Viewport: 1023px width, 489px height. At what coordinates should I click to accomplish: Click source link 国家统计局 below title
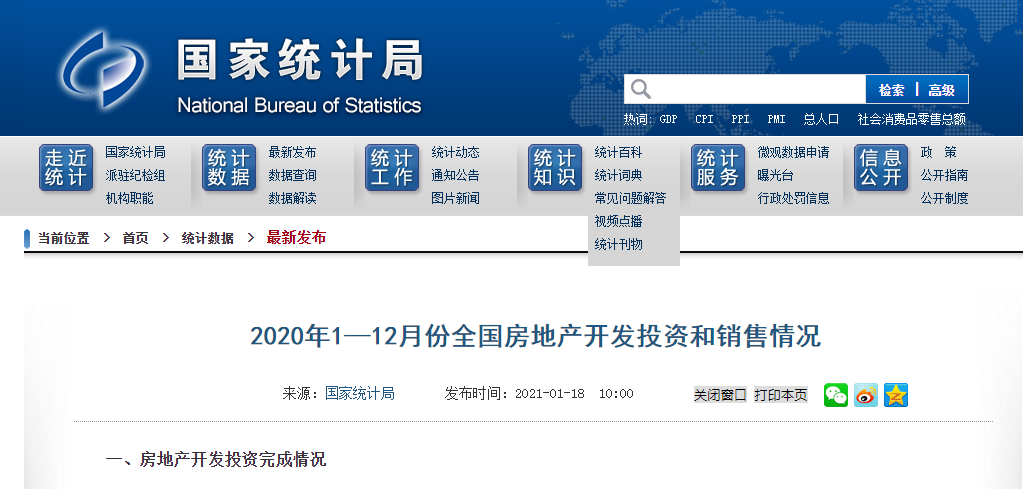click(x=360, y=394)
